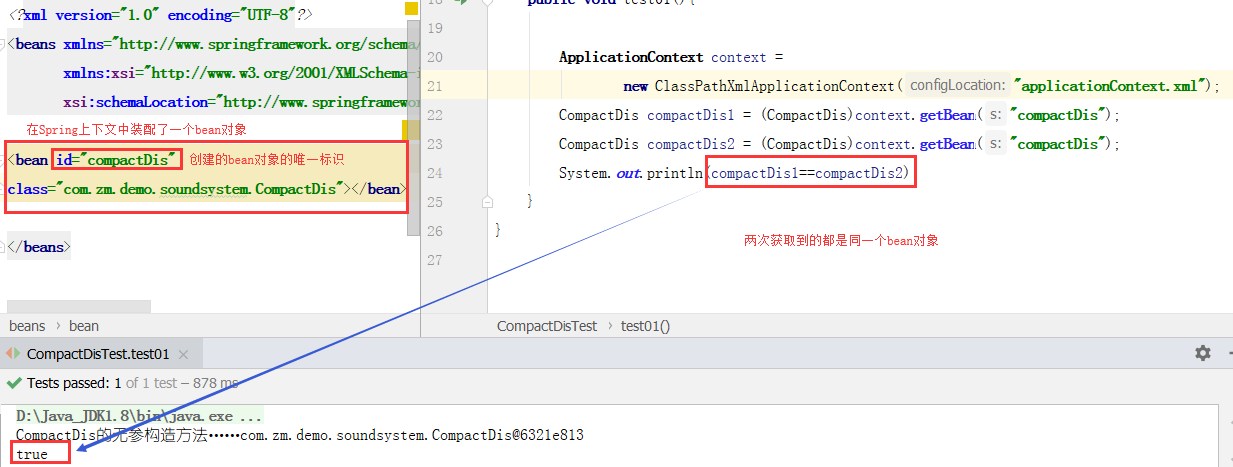Open the run panel settings gear
The height and width of the screenshot is (467, 1233).
pyautogui.click(x=1203, y=353)
